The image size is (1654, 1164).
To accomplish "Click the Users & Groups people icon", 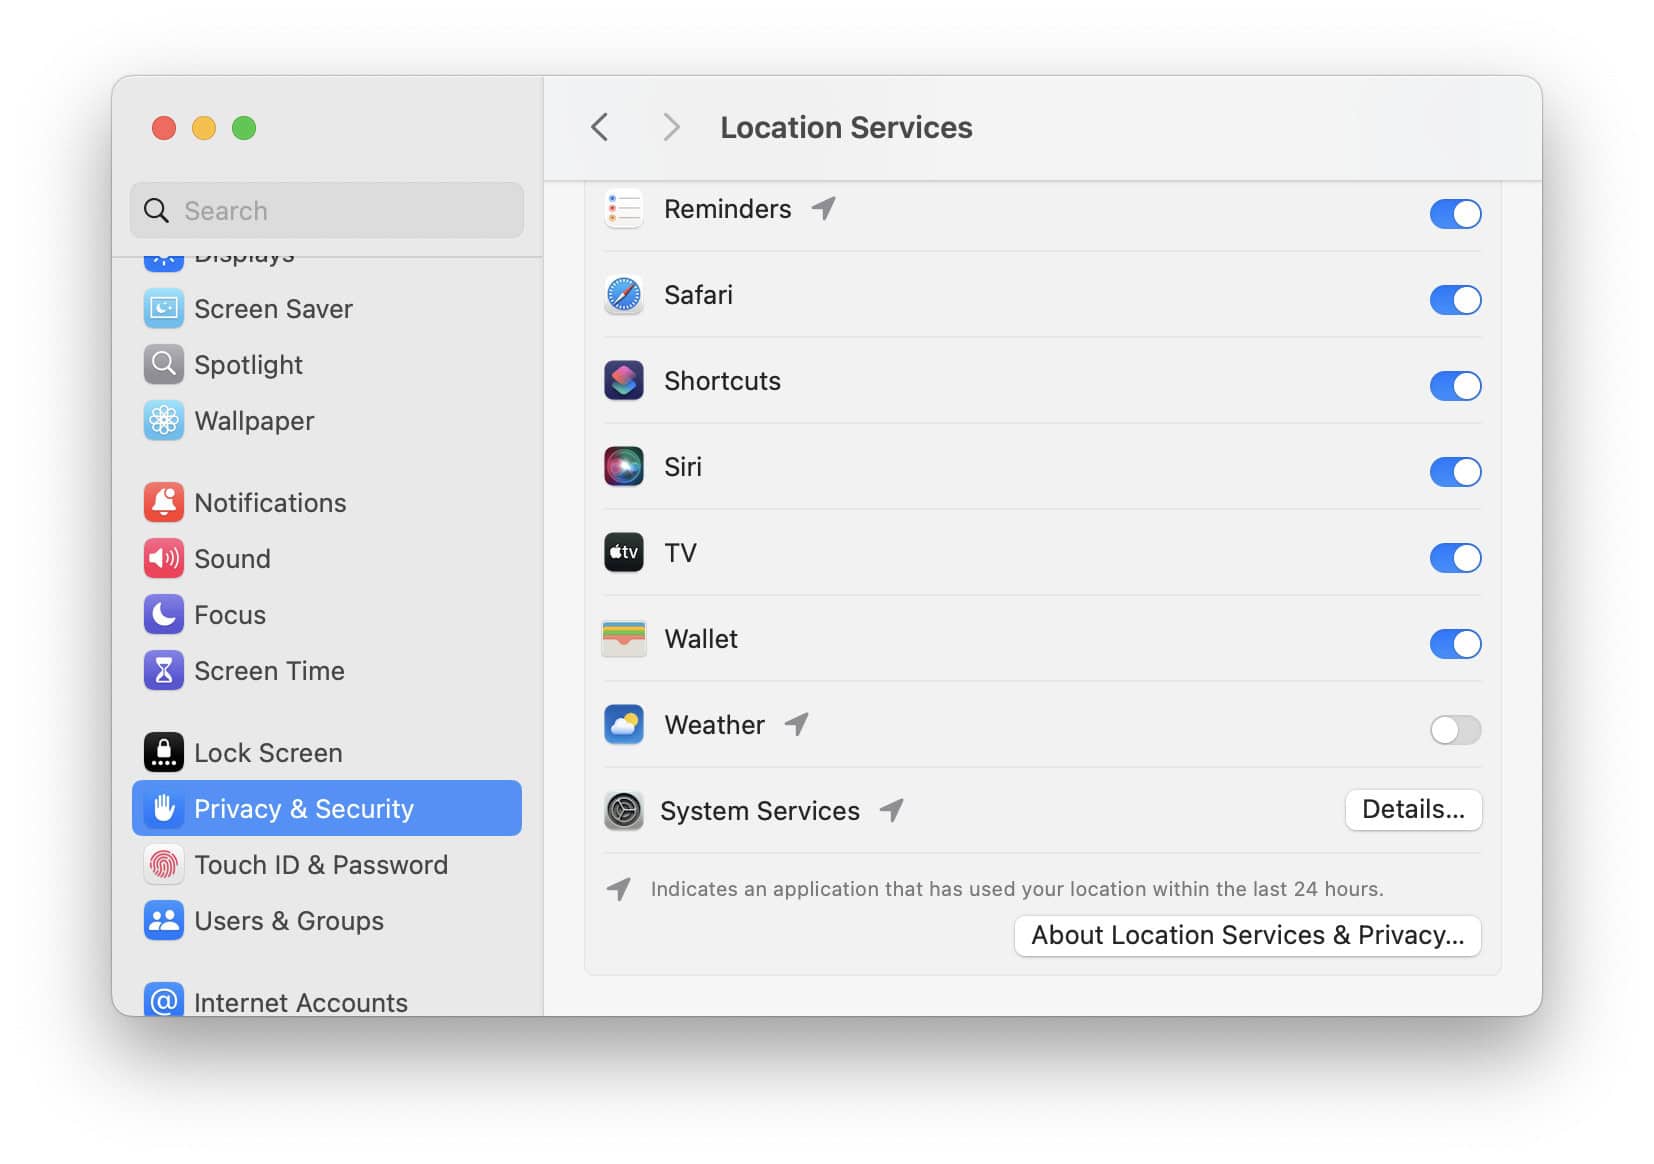I will coord(163,920).
